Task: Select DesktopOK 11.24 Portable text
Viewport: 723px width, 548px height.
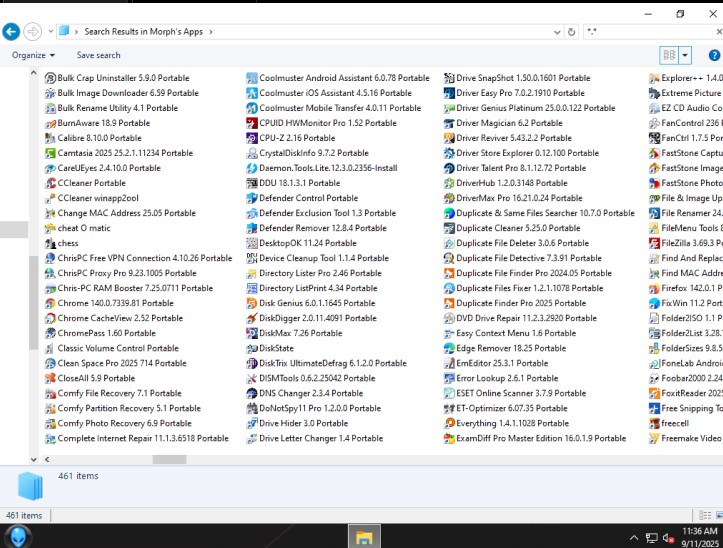Action: [308, 243]
